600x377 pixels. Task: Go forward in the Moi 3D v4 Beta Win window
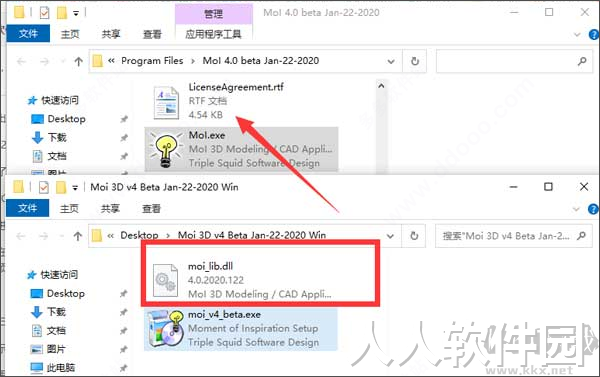[x=44, y=236]
